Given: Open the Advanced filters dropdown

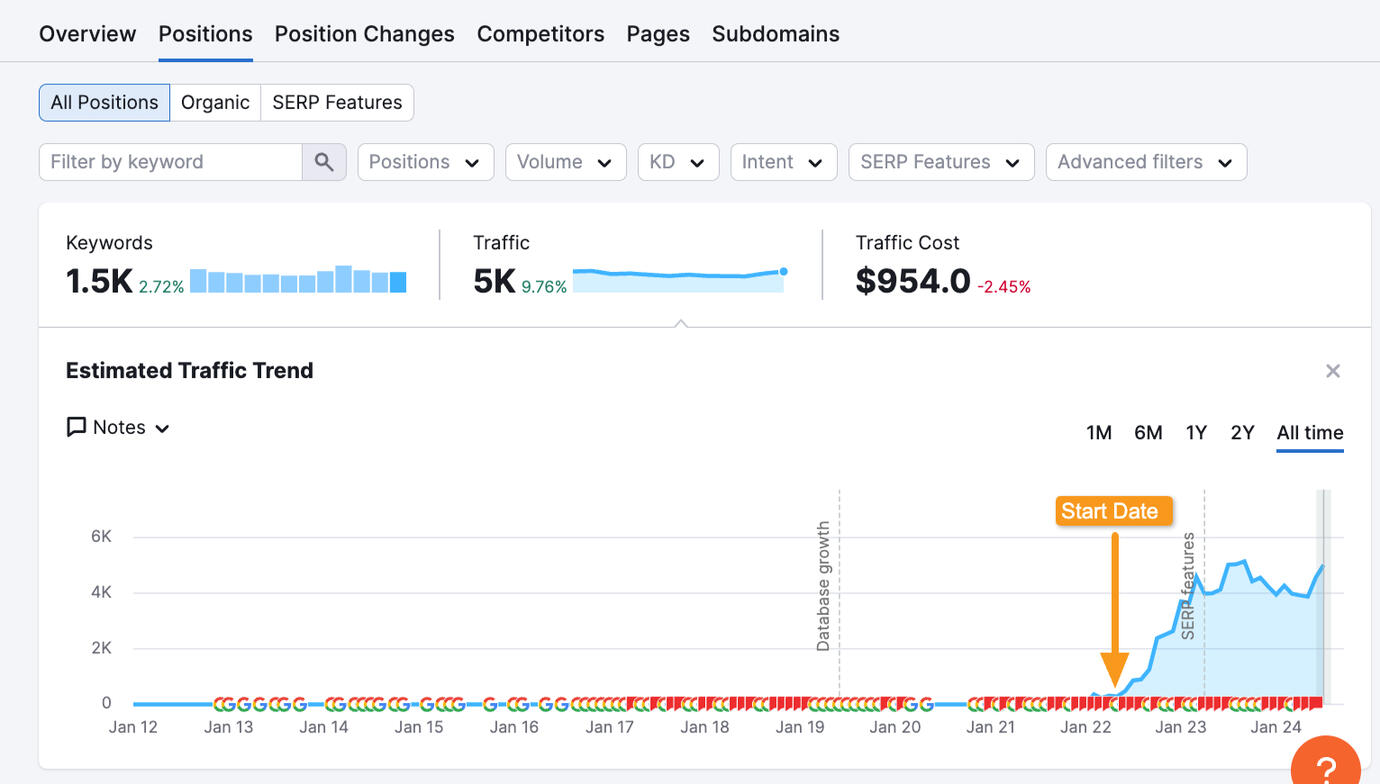Looking at the screenshot, I should [1146, 162].
